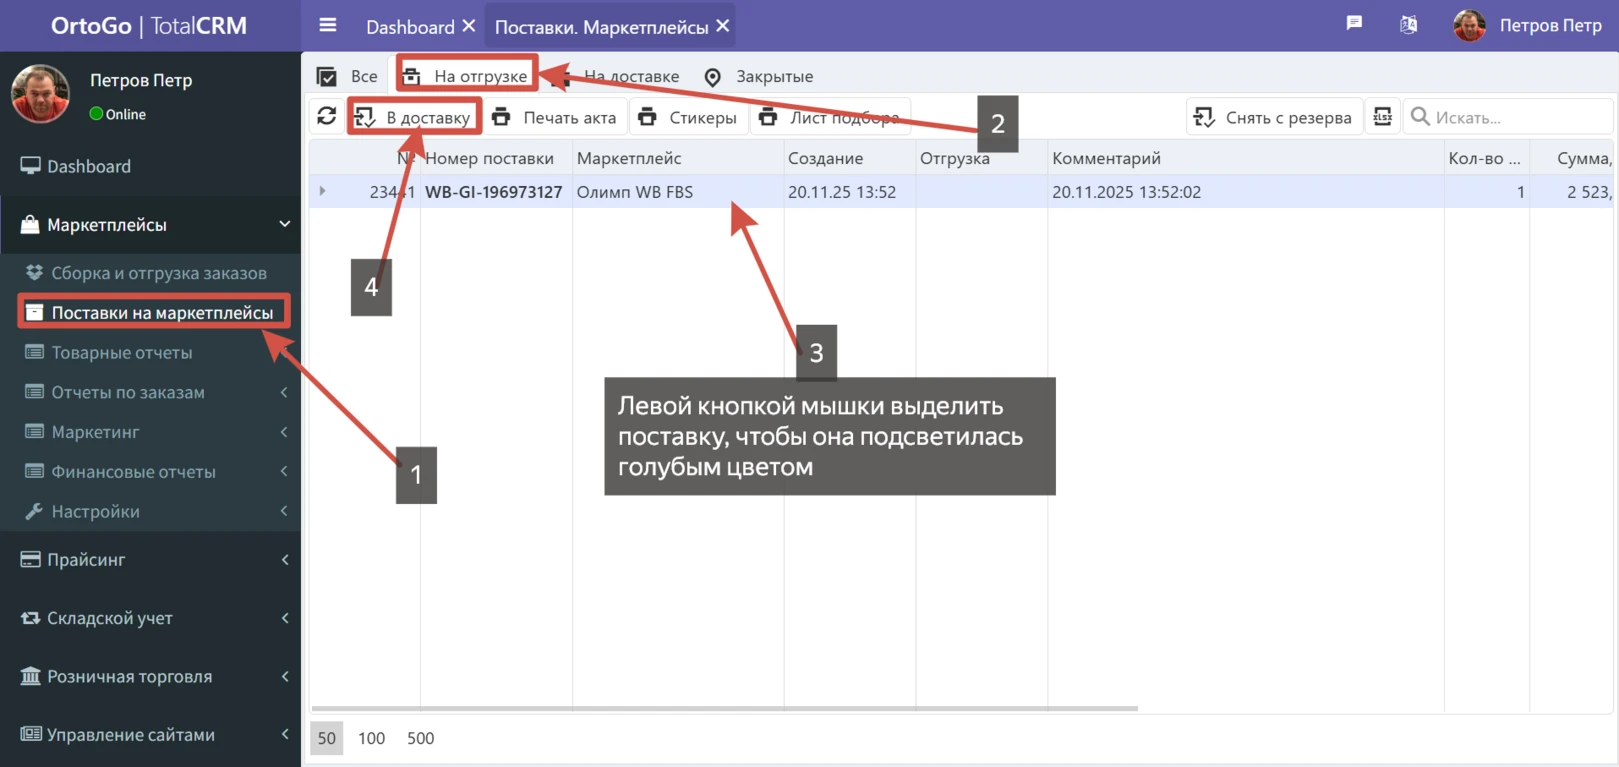
Task: Switch to the Закрытые filter tab
Action: pos(758,76)
